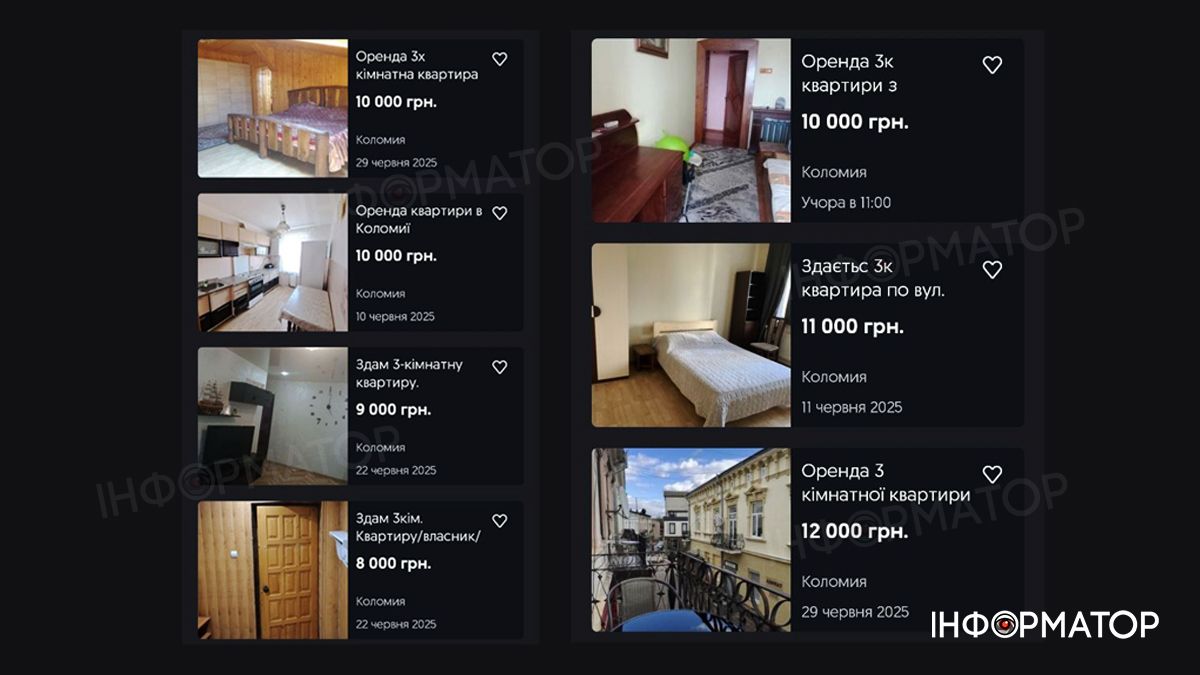The image size is (1200, 675).
Task: Open listing titled "Здам 3-кімнатну квартиру."
Action: (x=409, y=373)
